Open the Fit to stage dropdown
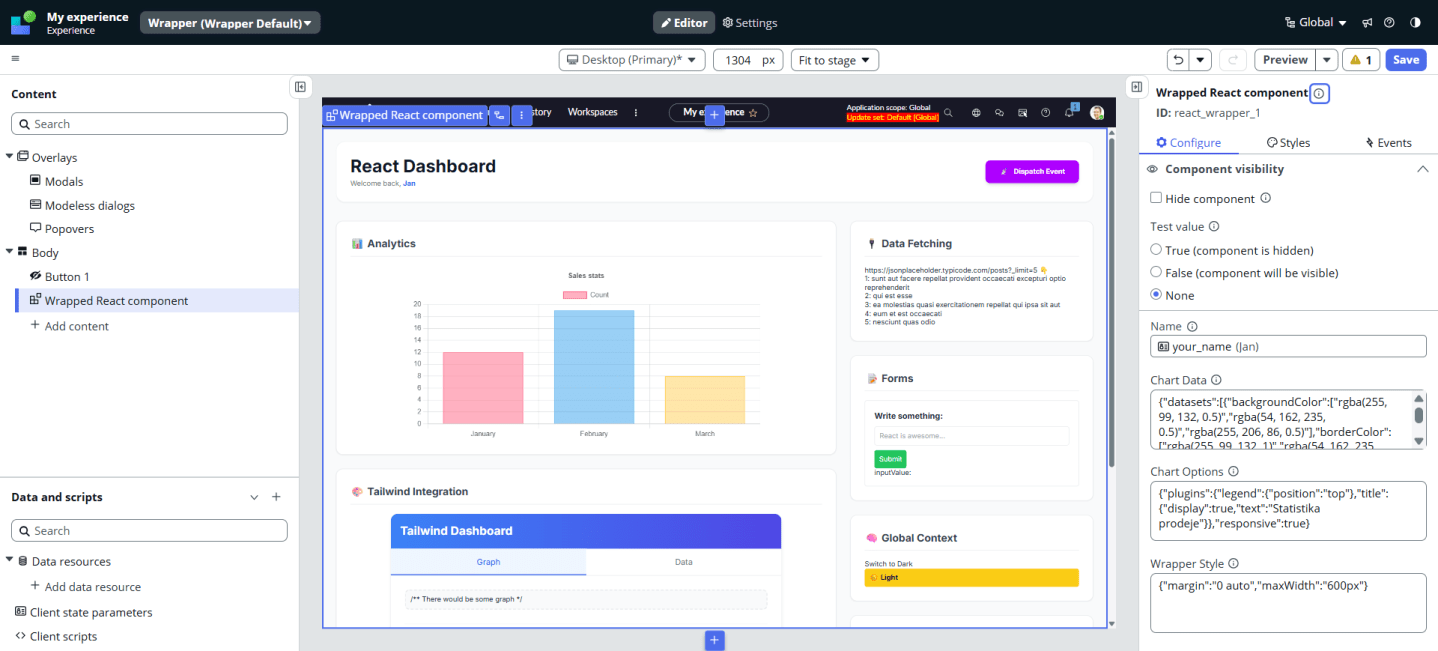1438x651 pixels. pyautogui.click(x=834, y=60)
